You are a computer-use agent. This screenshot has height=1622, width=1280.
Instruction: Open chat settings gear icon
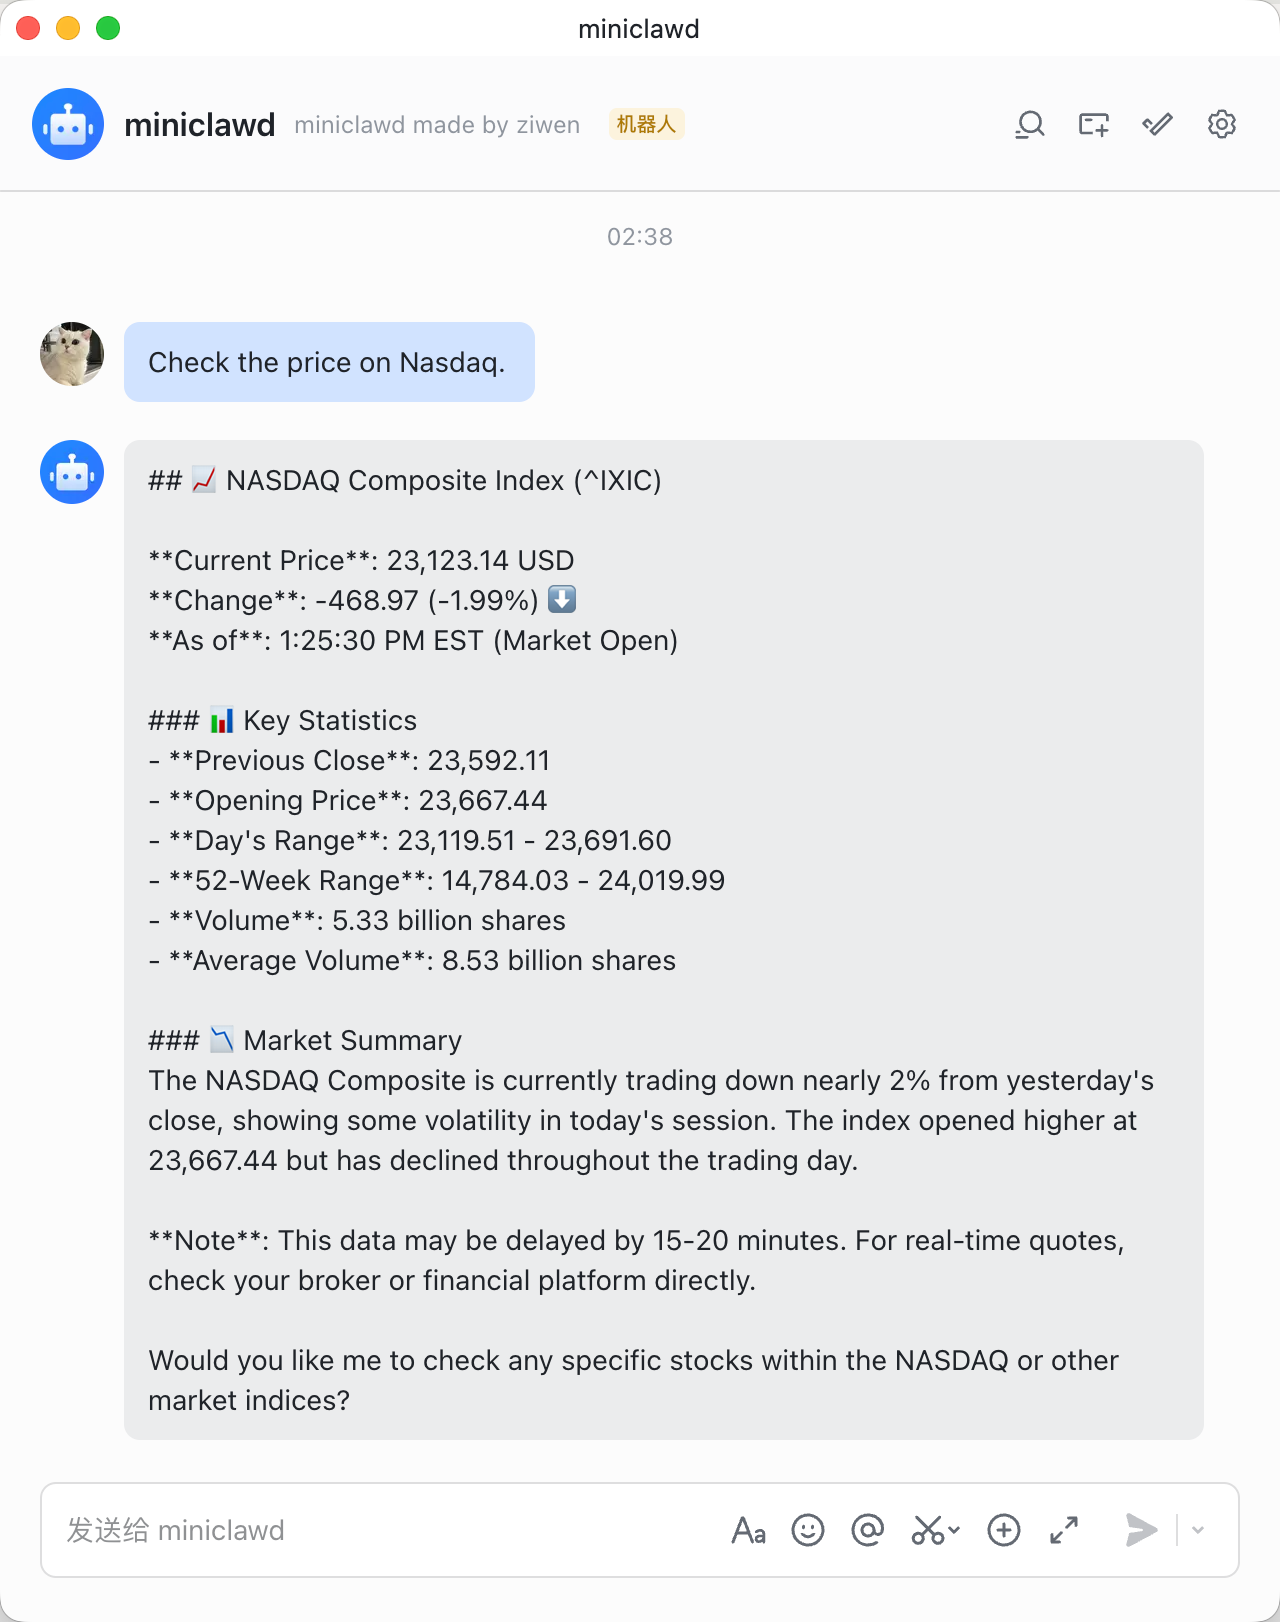(x=1222, y=125)
